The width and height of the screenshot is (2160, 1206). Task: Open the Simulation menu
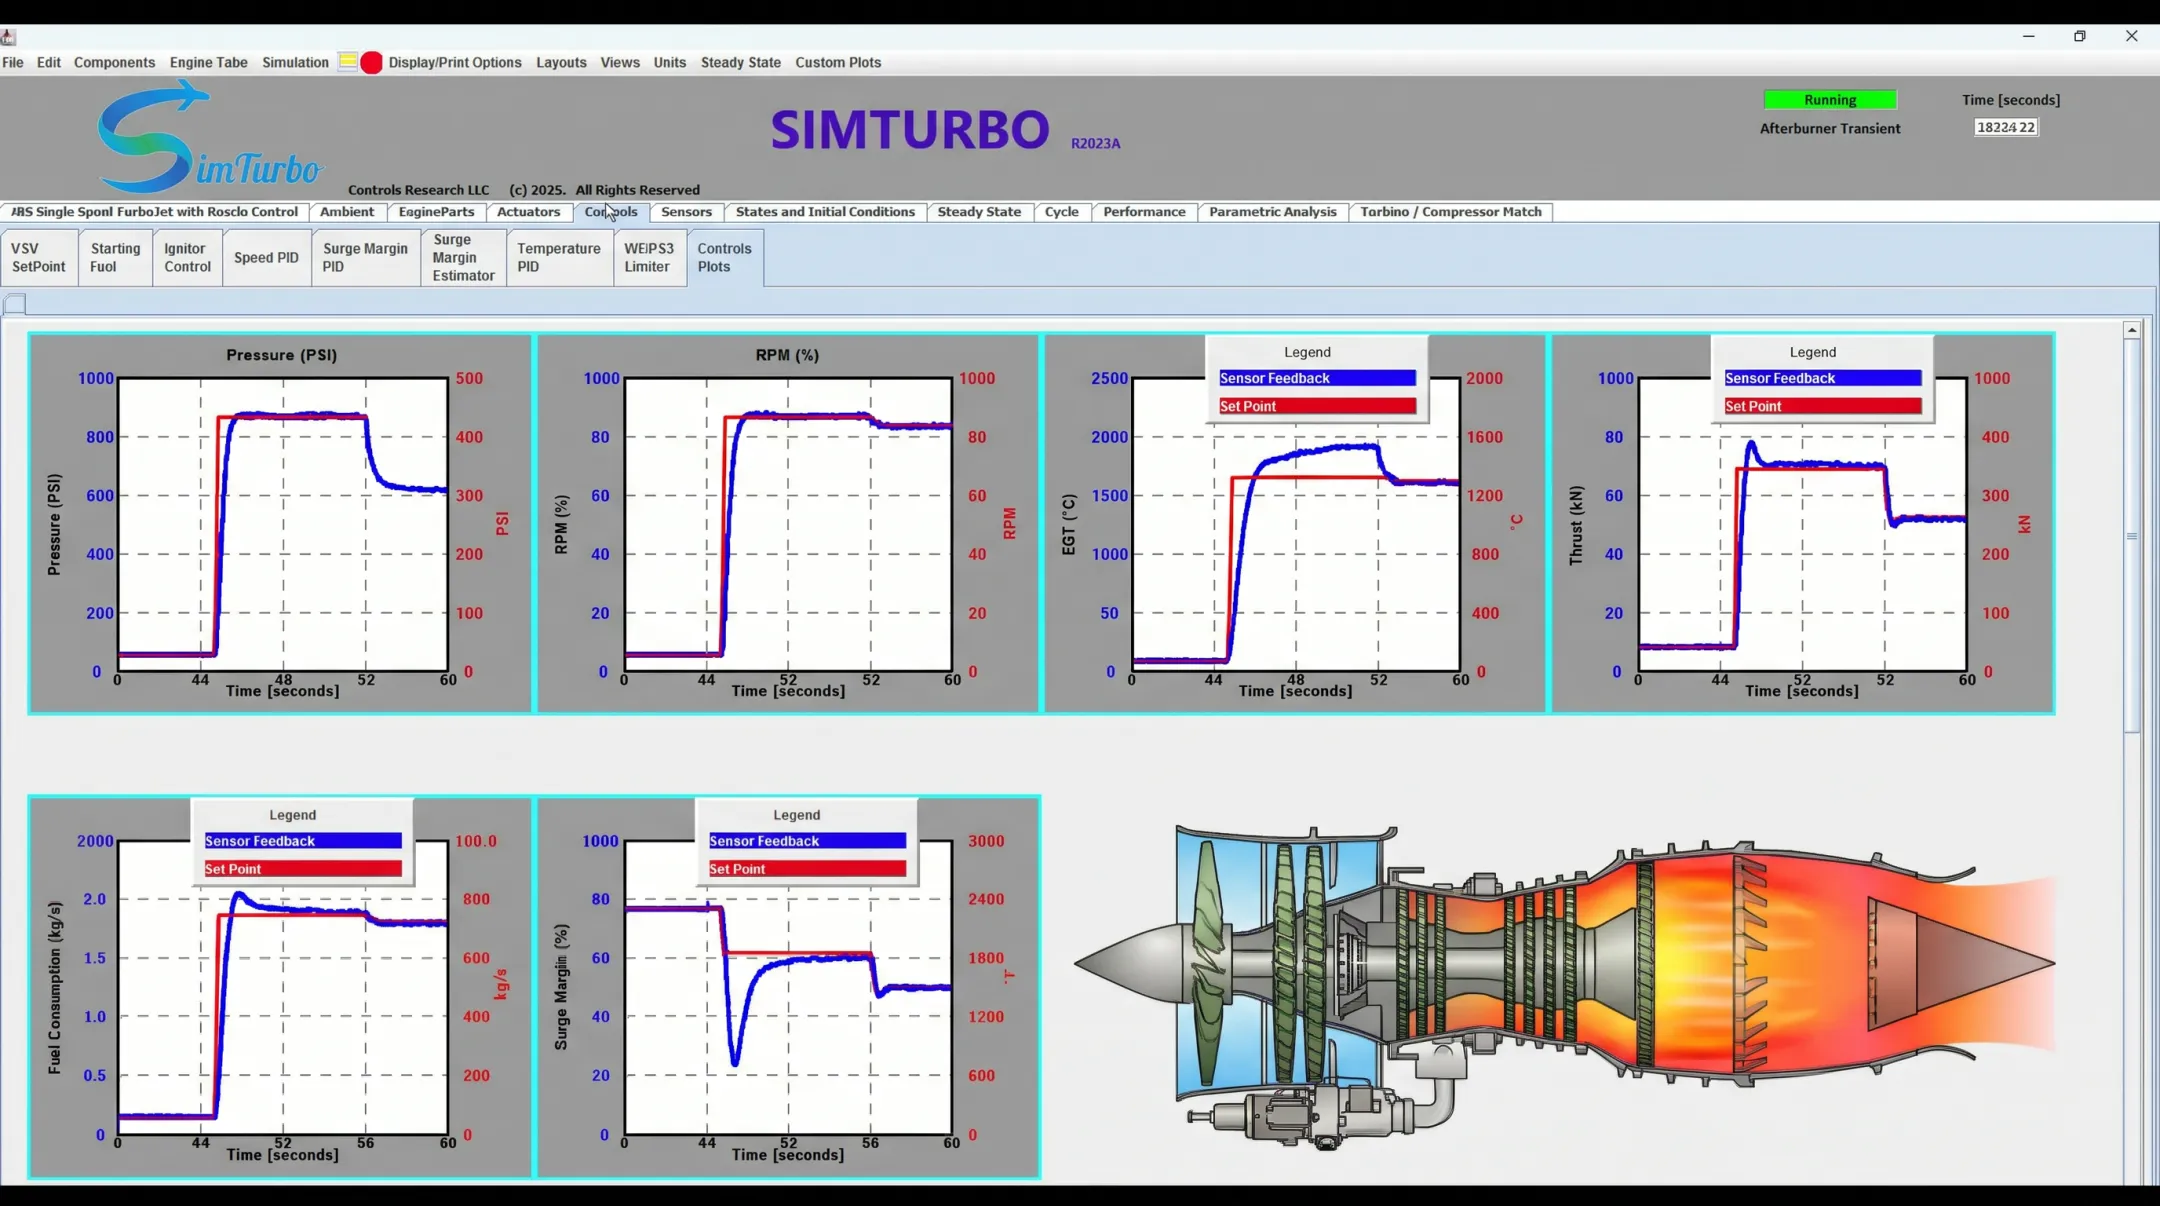pos(295,62)
